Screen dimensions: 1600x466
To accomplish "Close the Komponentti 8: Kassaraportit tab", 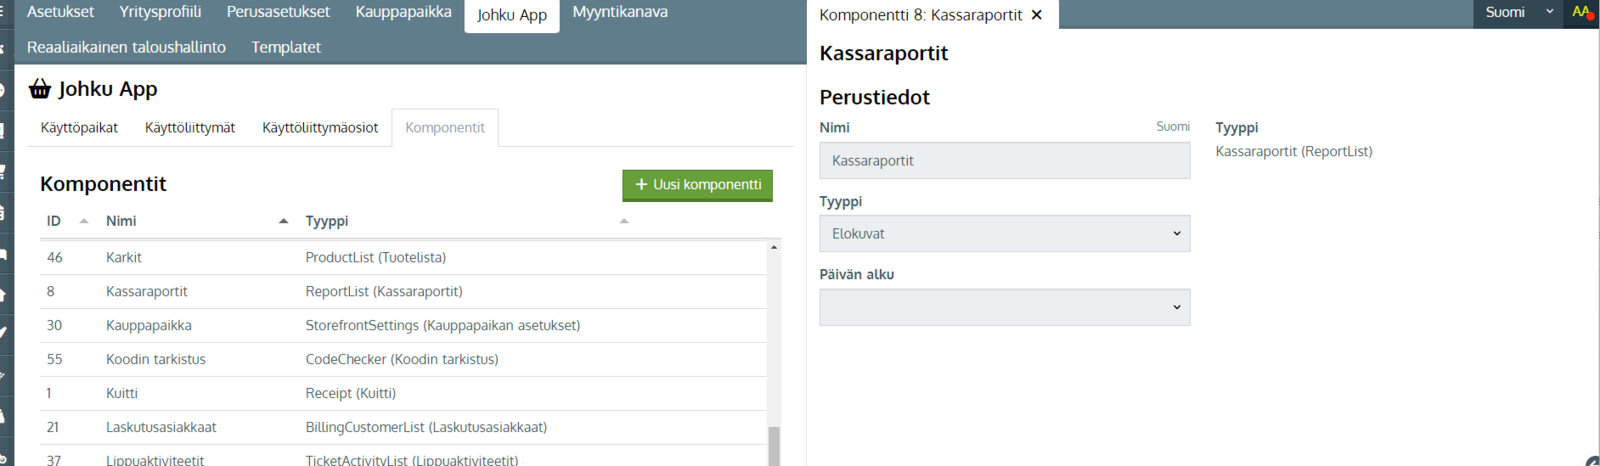I will coord(1037,15).
